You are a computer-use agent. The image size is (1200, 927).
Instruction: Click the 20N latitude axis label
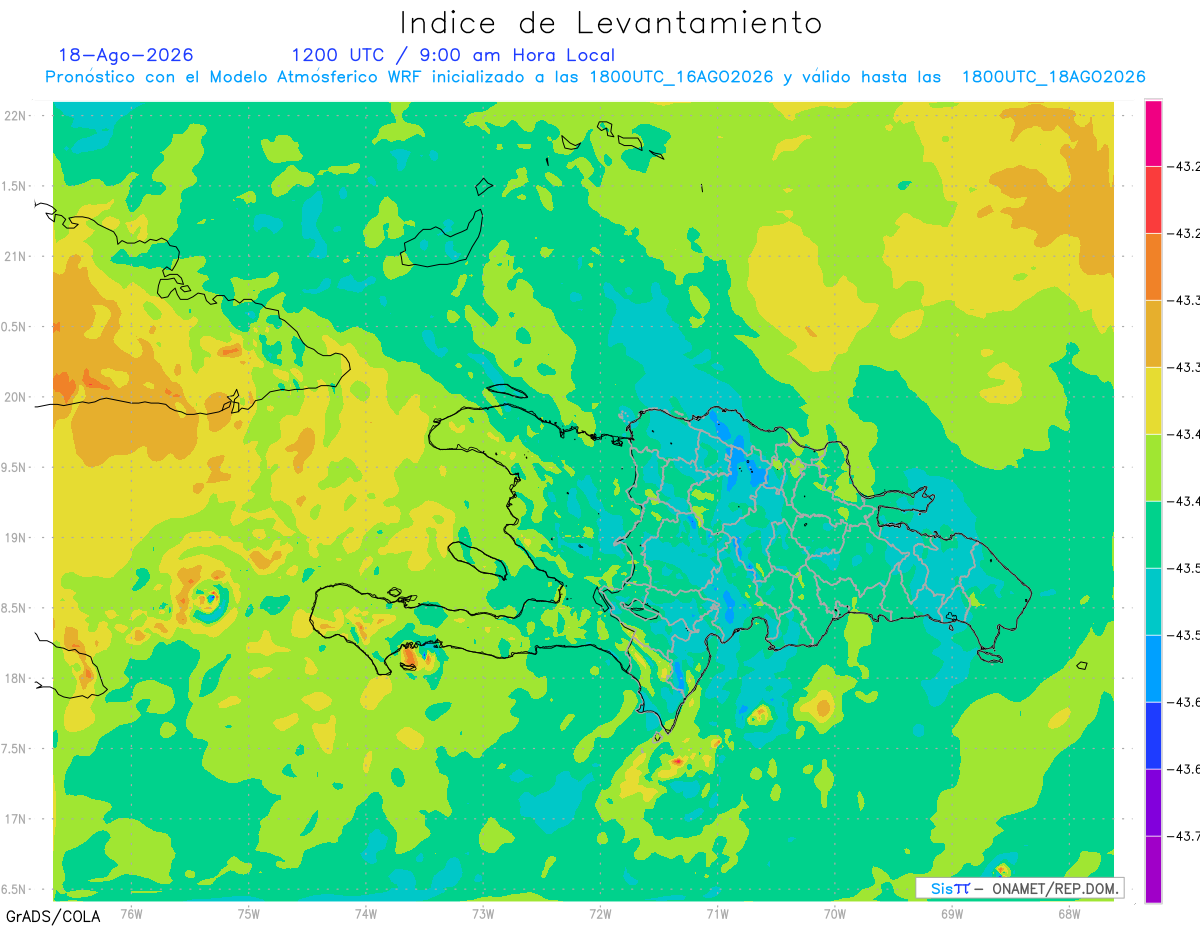[16, 397]
